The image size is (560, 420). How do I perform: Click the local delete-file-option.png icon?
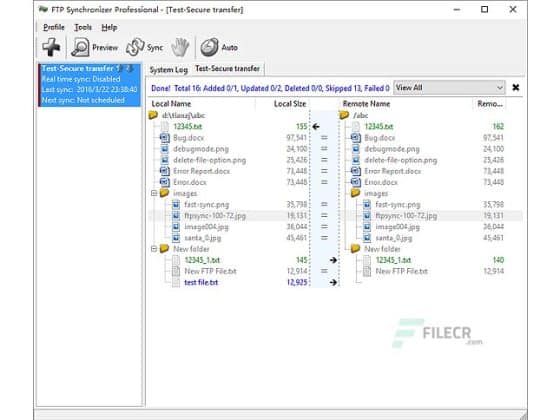tap(165, 160)
